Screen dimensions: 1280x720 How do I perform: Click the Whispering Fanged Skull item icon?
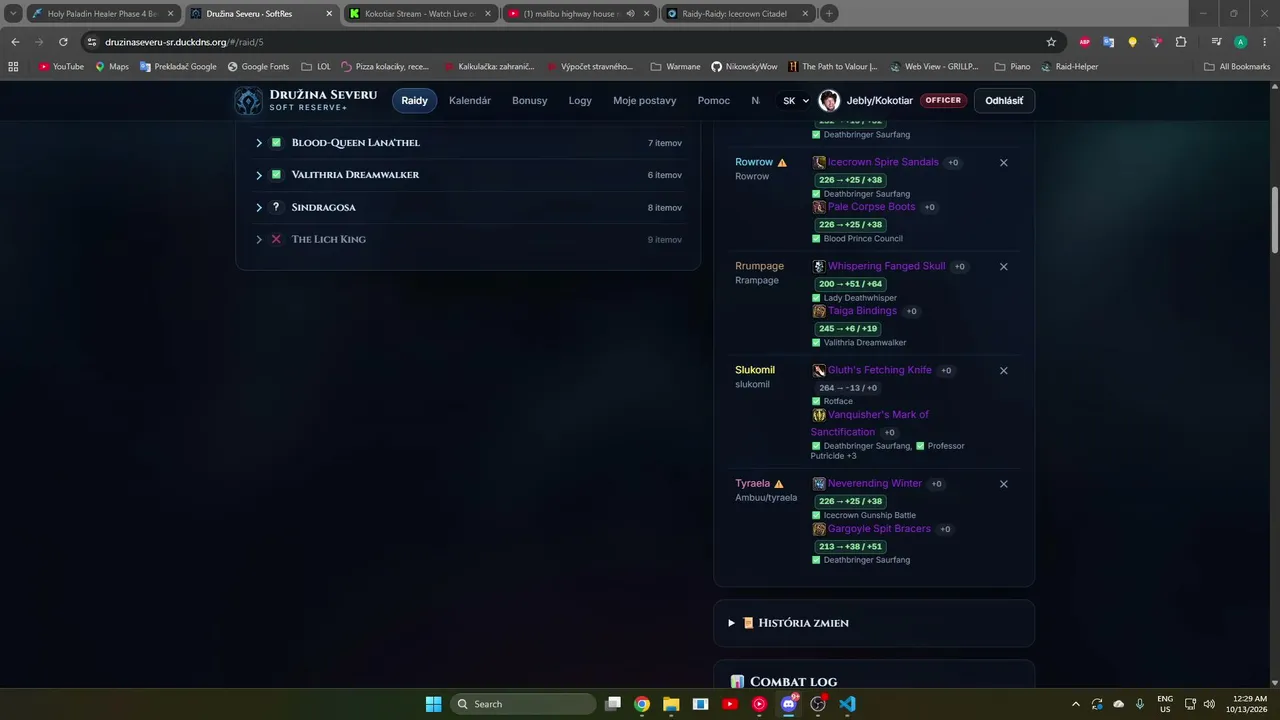point(819,266)
